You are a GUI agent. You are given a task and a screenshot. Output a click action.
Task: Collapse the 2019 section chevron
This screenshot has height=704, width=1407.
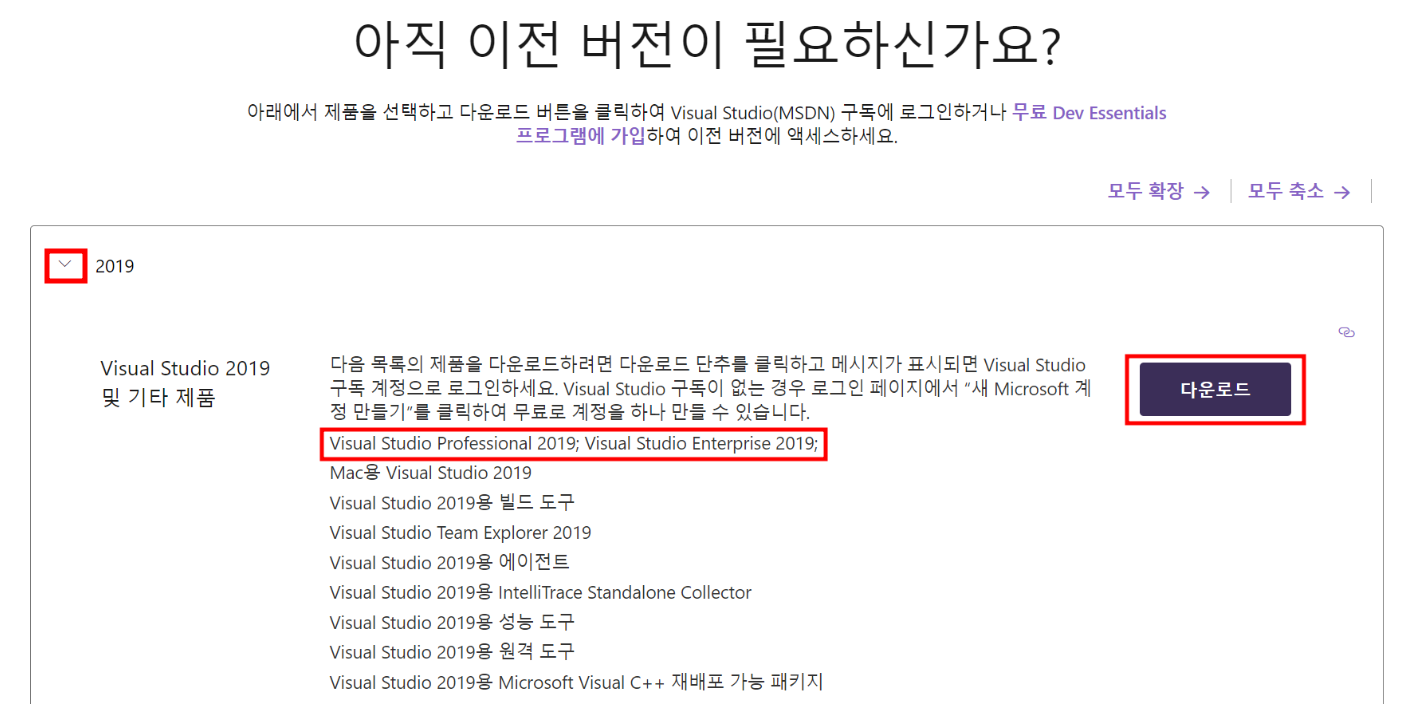(66, 266)
